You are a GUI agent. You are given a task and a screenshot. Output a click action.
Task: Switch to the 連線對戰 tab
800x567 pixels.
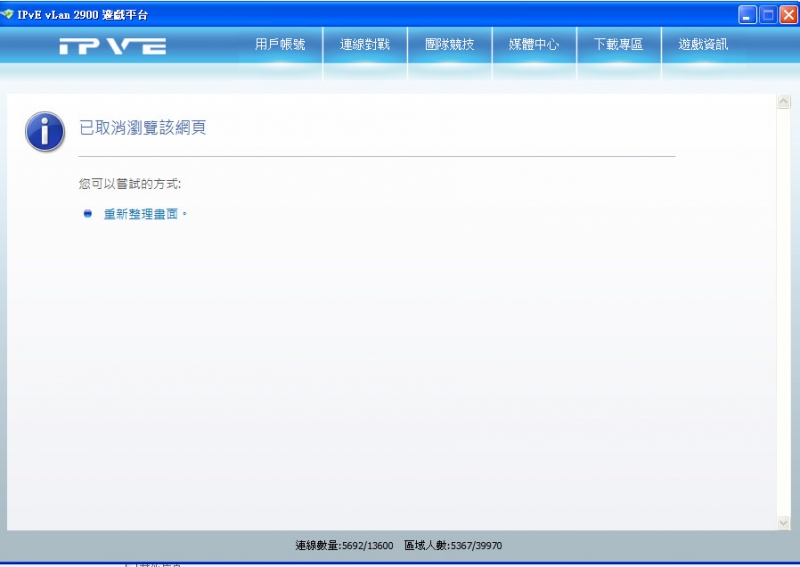(365, 45)
